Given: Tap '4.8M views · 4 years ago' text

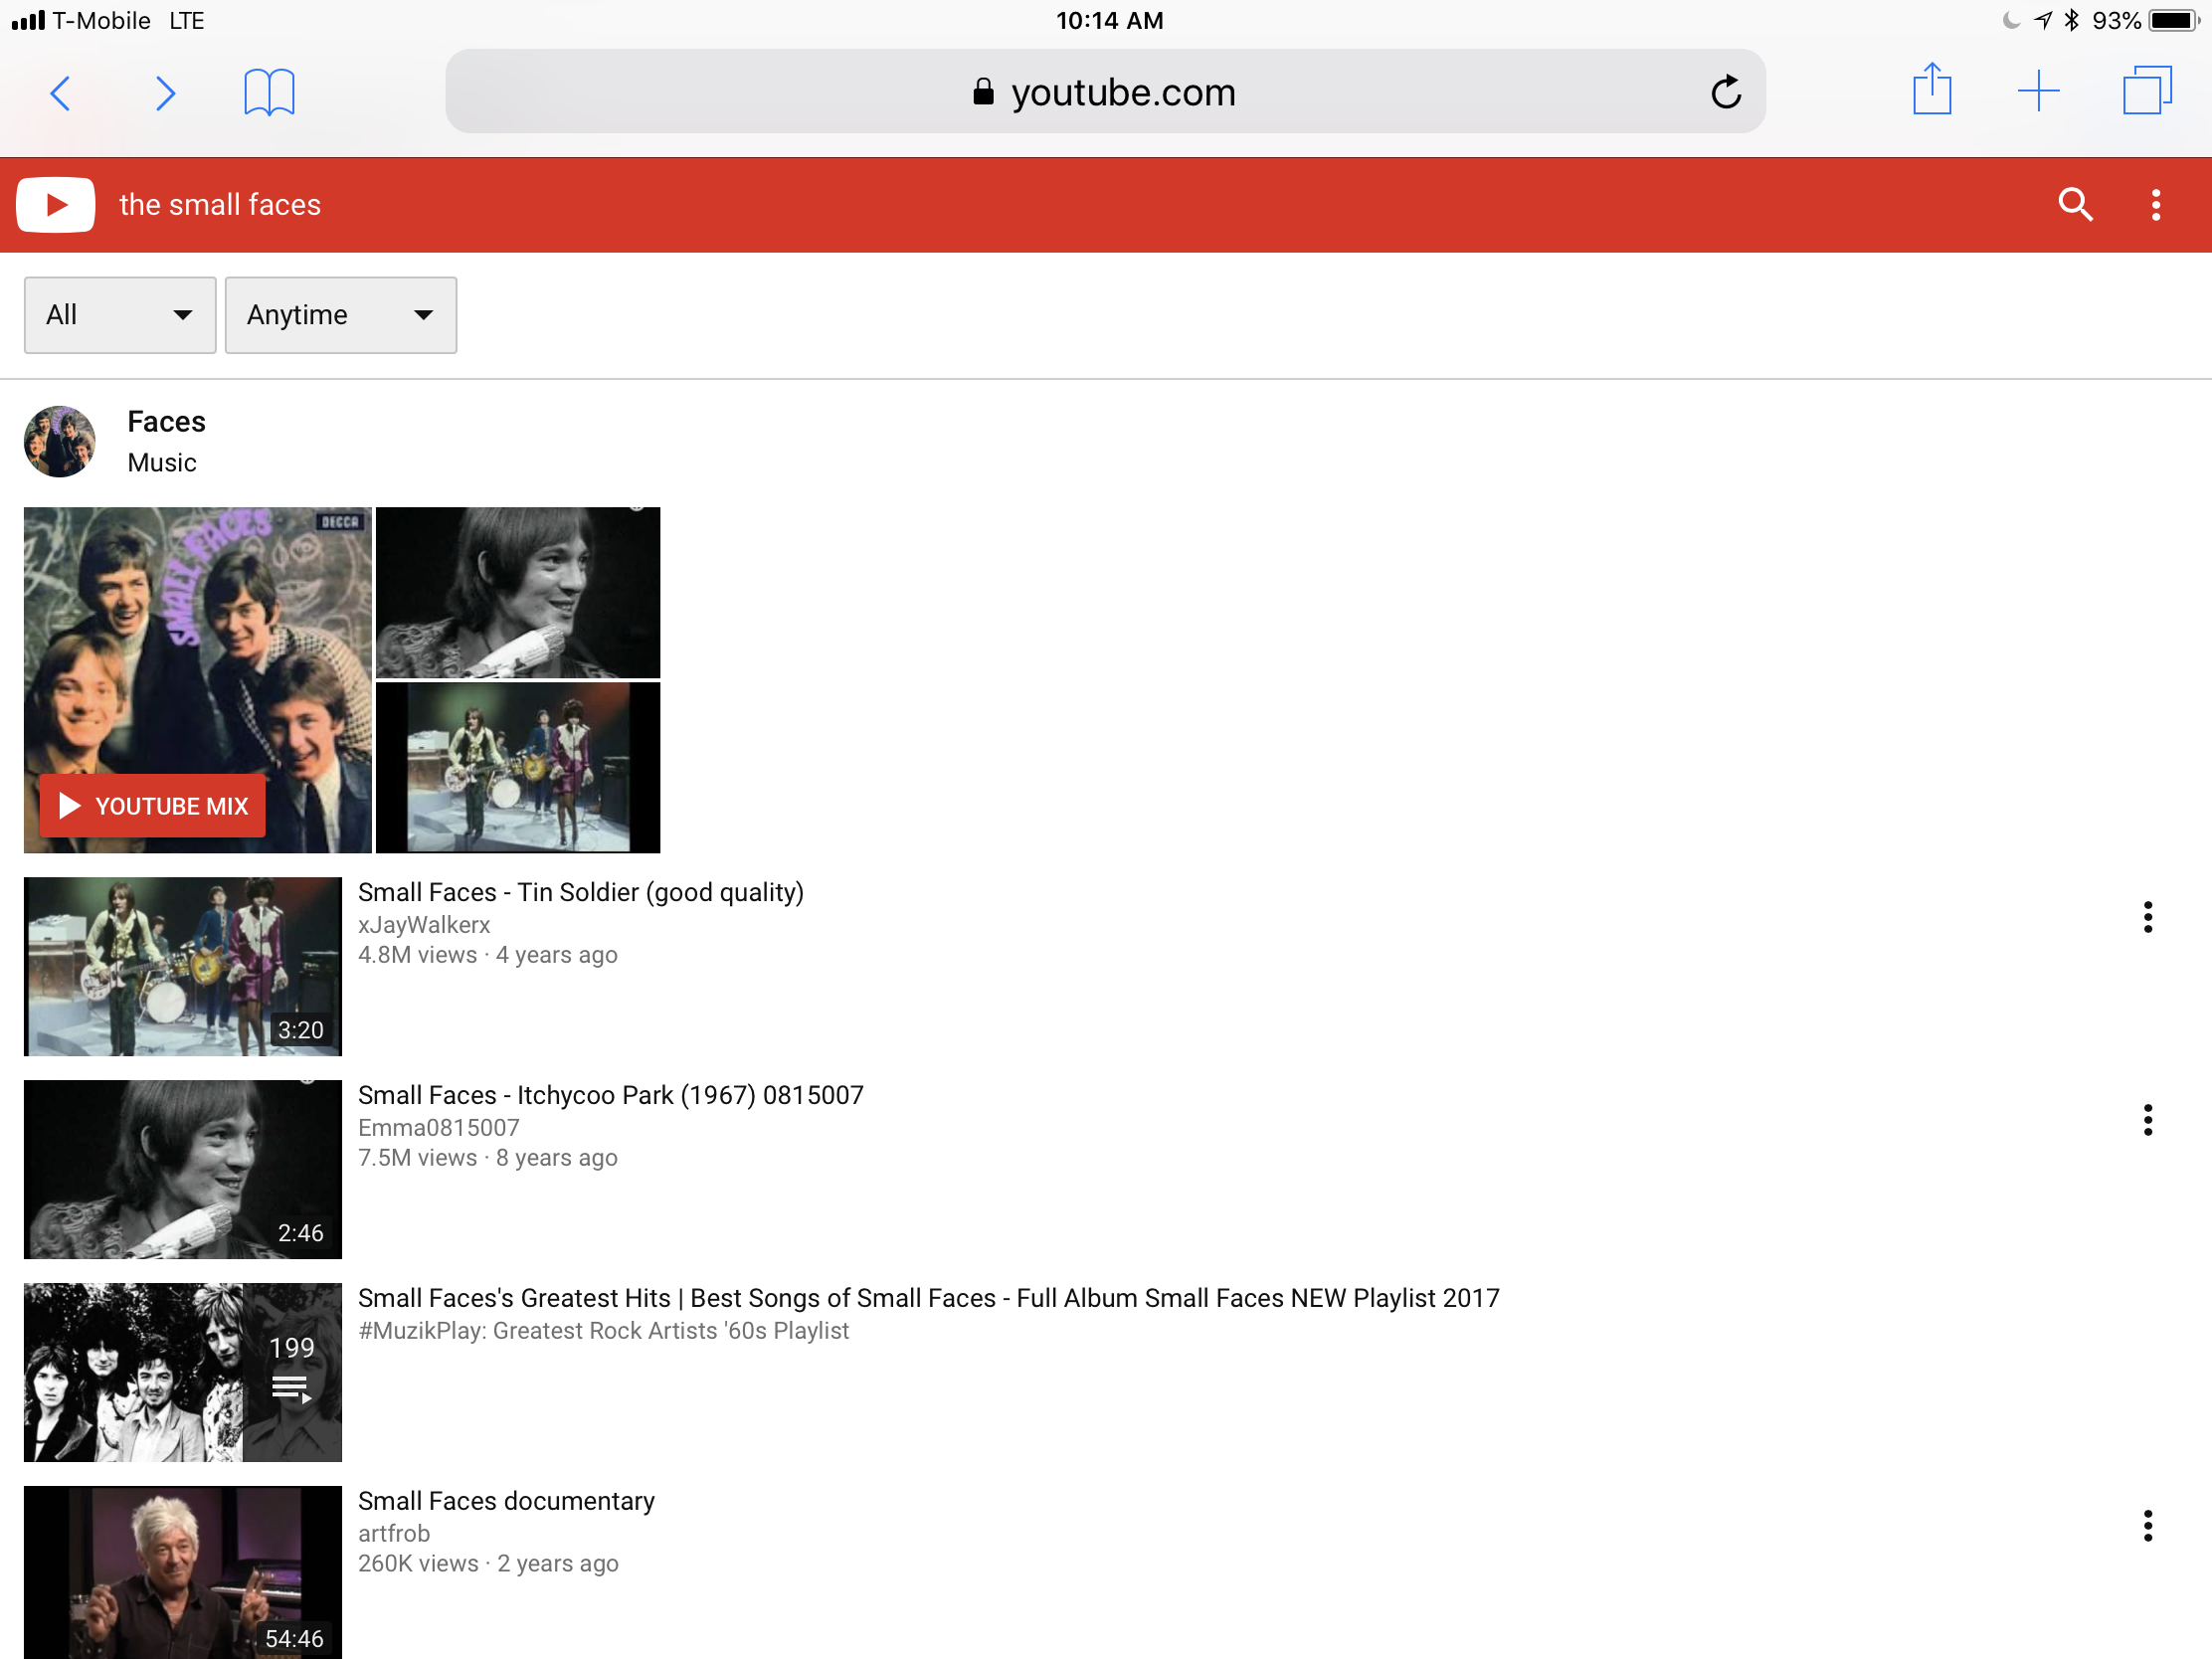Looking at the screenshot, I should pos(488,955).
